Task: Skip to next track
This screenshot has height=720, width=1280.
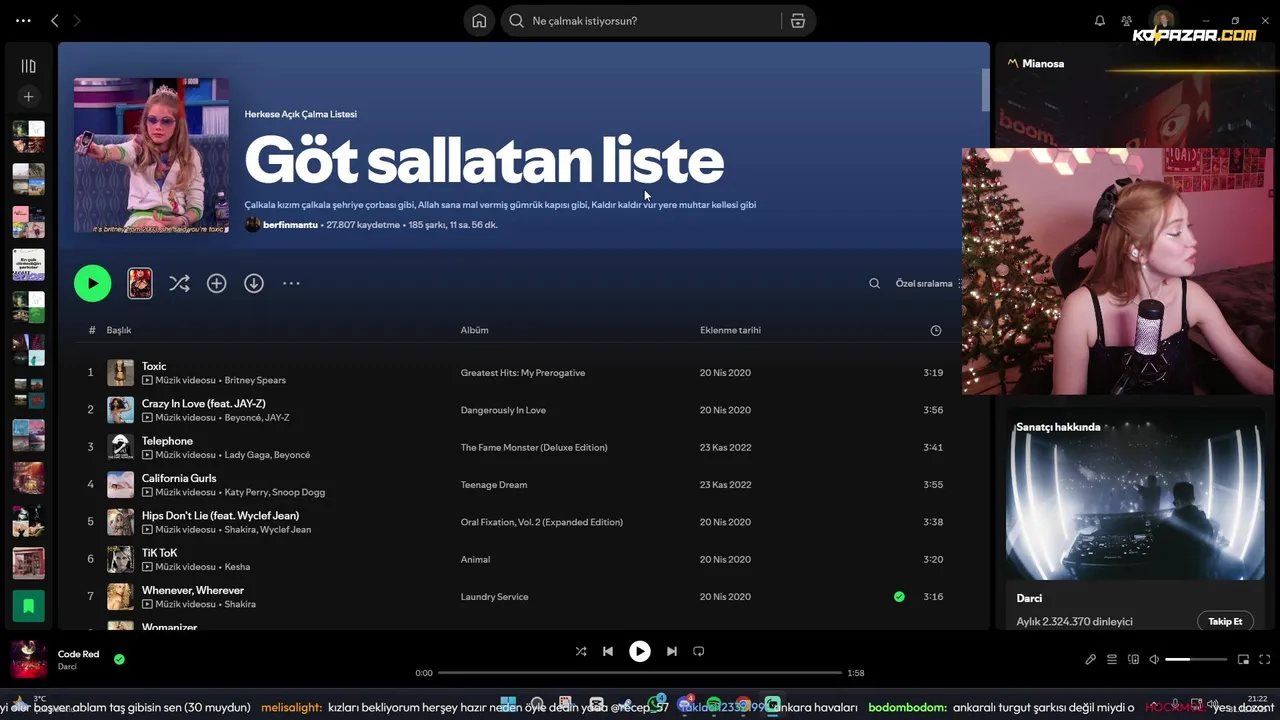Action: click(672, 651)
